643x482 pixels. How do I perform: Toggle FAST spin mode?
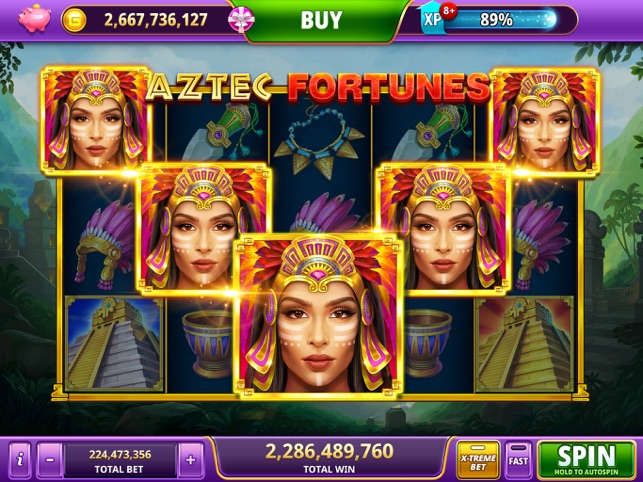[x=518, y=460]
